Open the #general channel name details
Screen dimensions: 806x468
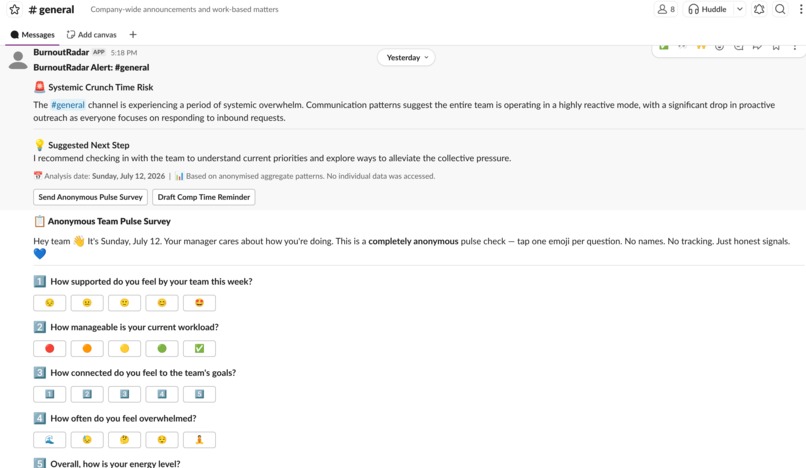click(51, 9)
